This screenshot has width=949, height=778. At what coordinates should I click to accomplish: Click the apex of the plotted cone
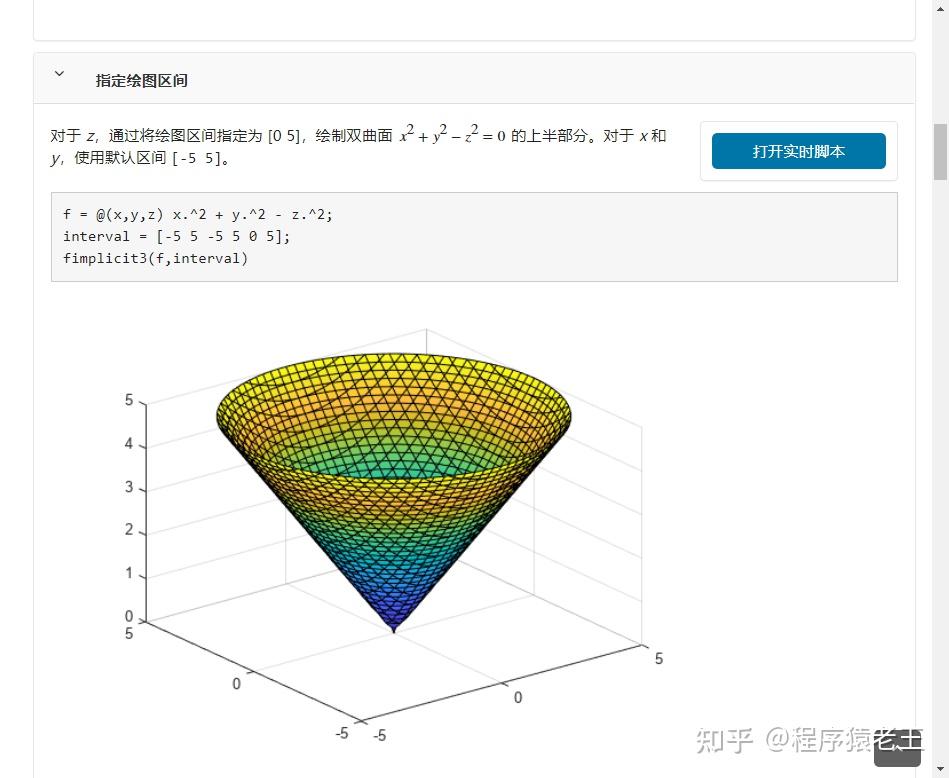click(x=393, y=630)
